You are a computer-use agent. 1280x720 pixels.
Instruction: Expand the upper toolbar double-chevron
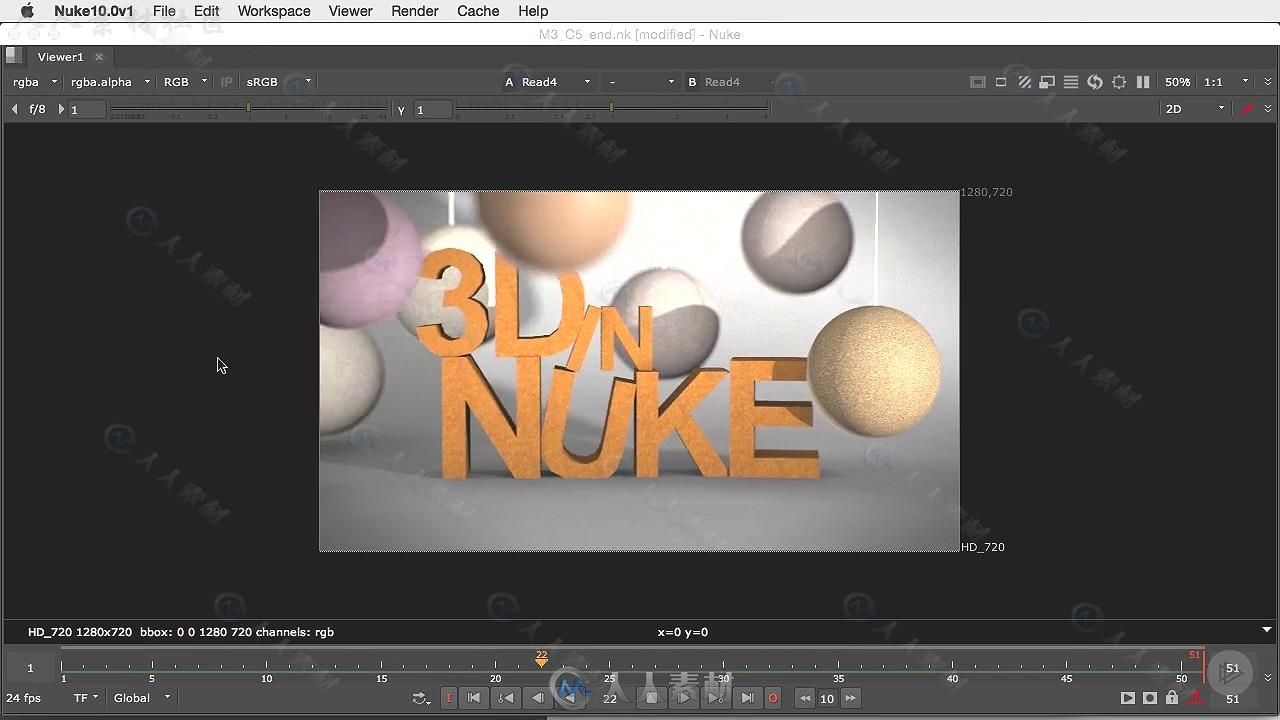pyautogui.click(x=1268, y=82)
